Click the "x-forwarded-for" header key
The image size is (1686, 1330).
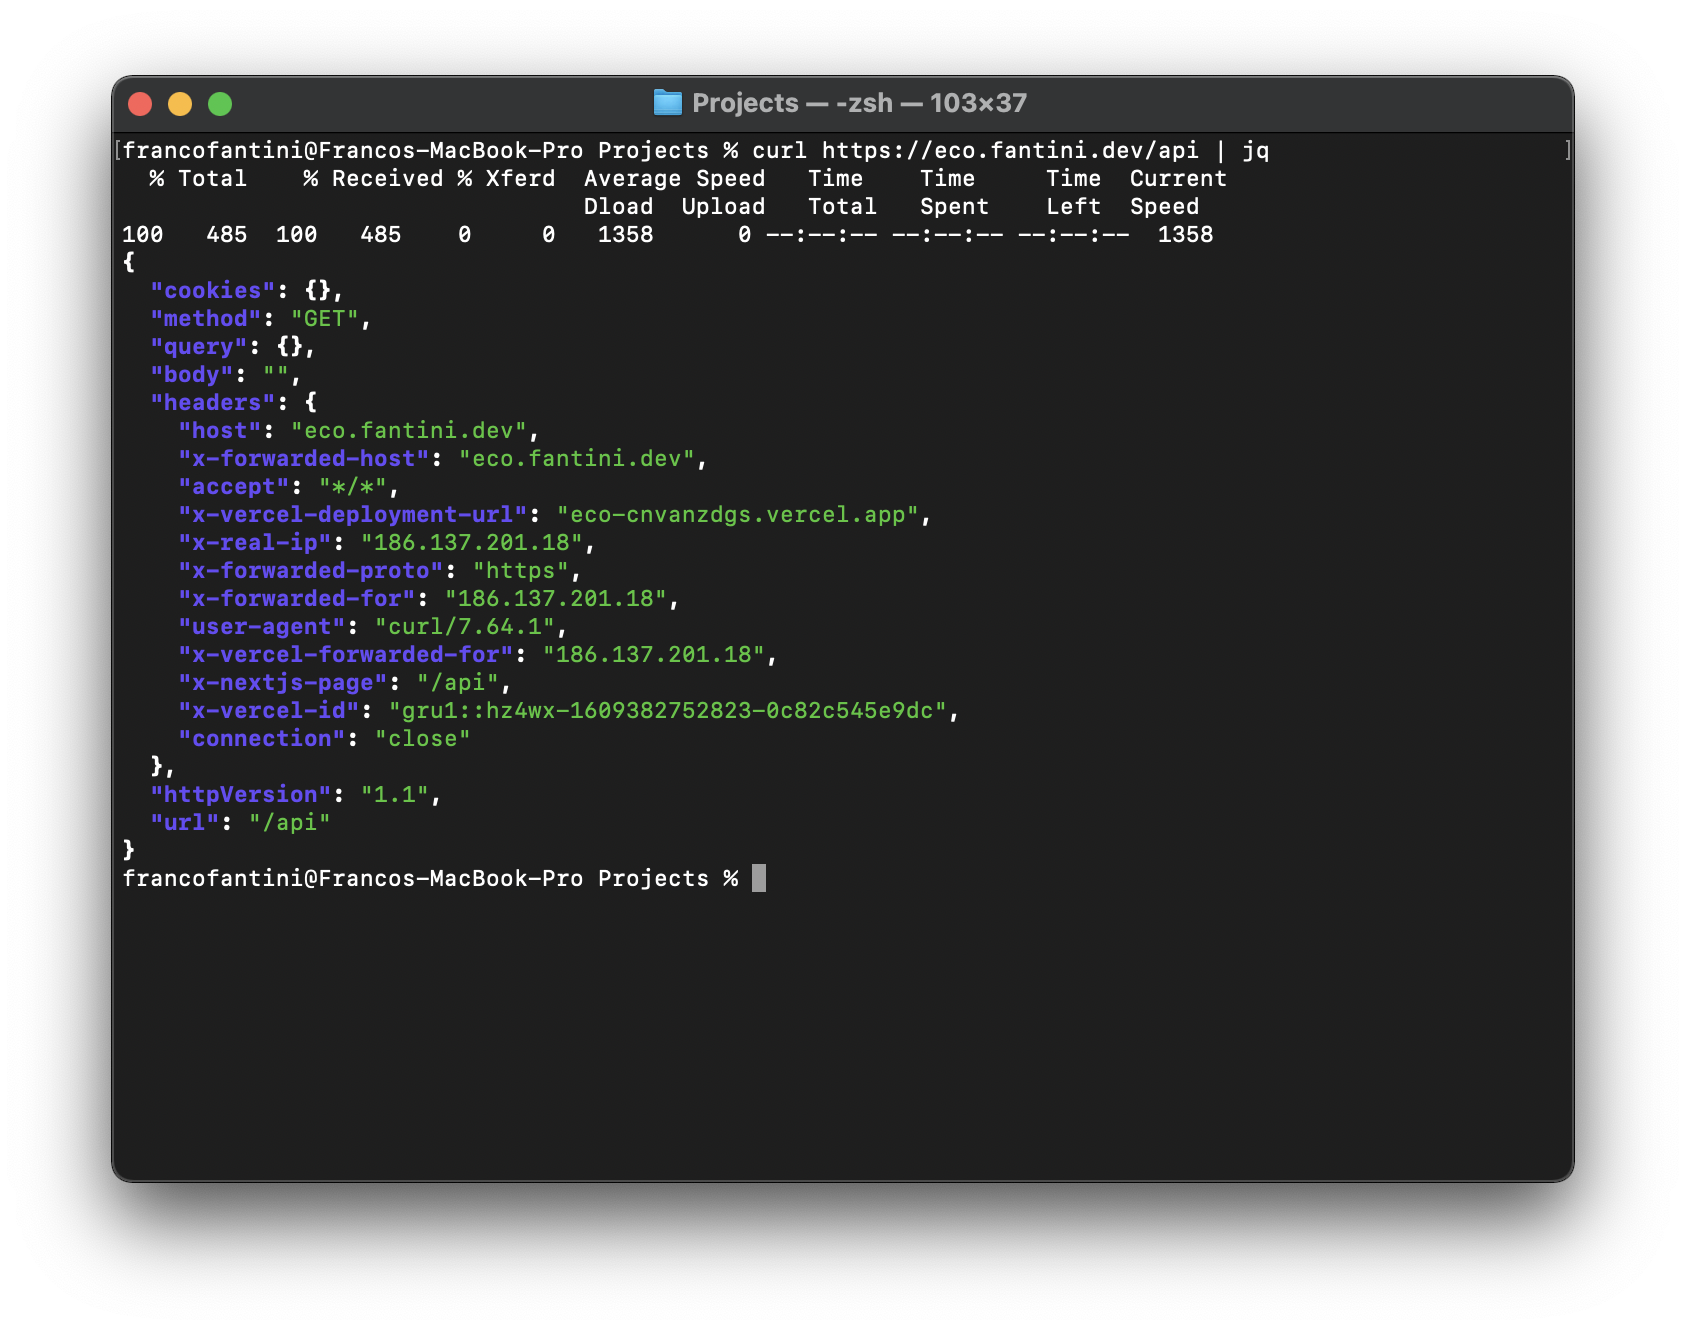tap(296, 598)
